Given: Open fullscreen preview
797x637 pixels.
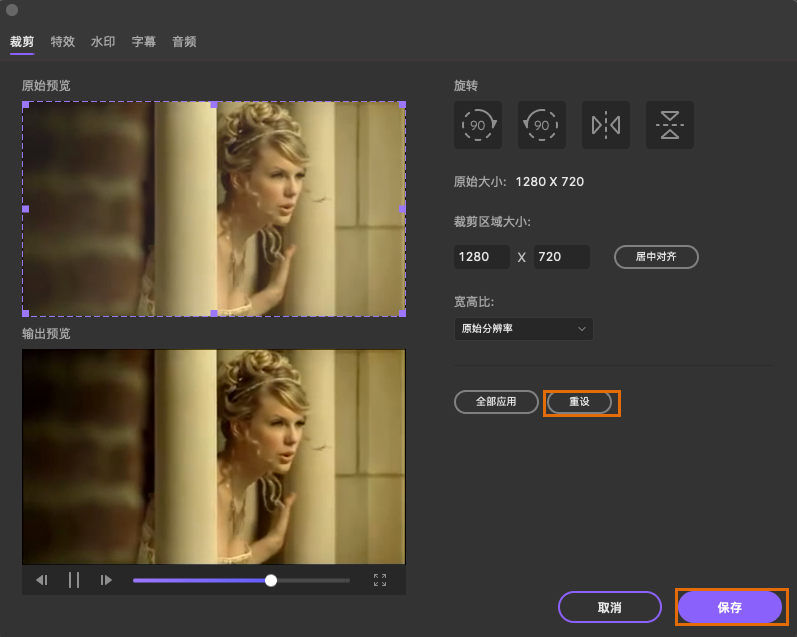Looking at the screenshot, I should point(380,580).
